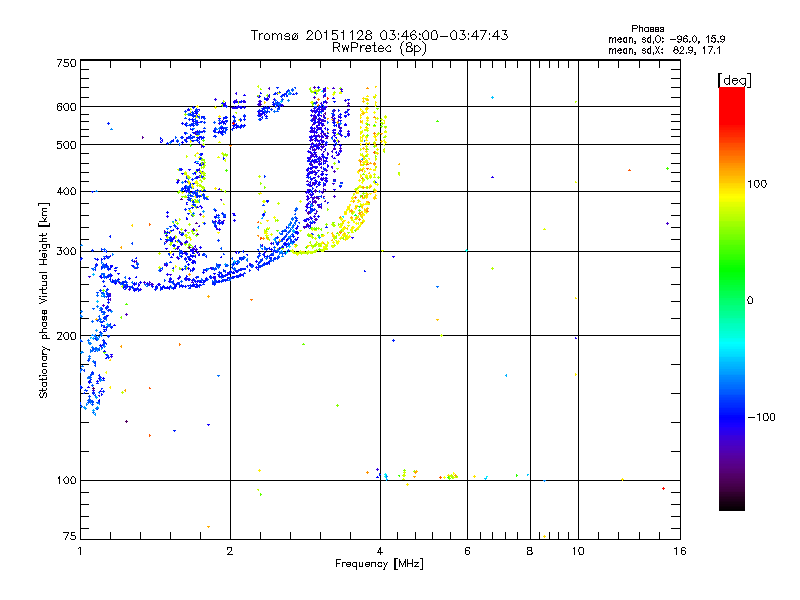Click the '[deg]' unit label above the color bar
The height and width of the screenshot is (600, 800).
[x=734, y=80]
